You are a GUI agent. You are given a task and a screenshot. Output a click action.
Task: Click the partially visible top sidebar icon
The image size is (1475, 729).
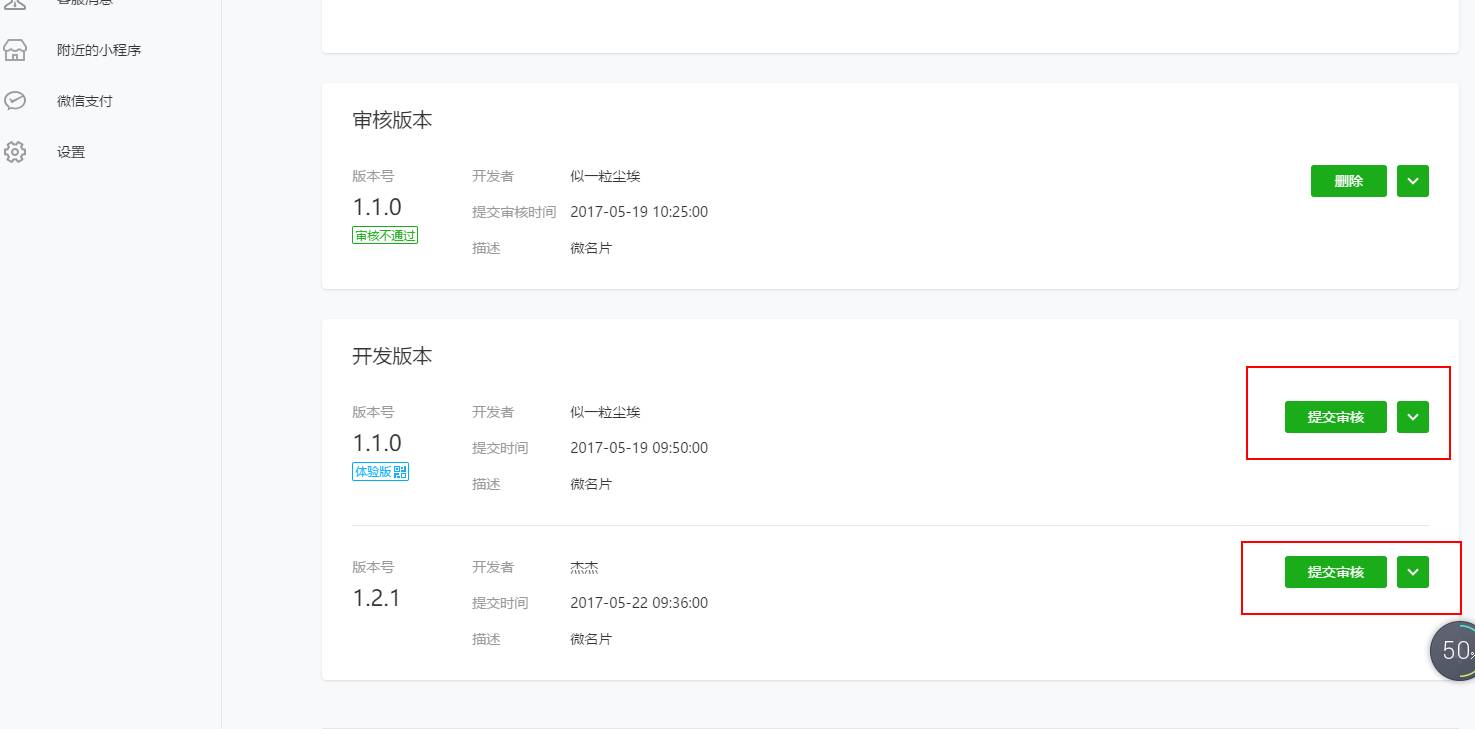(15, 4)
